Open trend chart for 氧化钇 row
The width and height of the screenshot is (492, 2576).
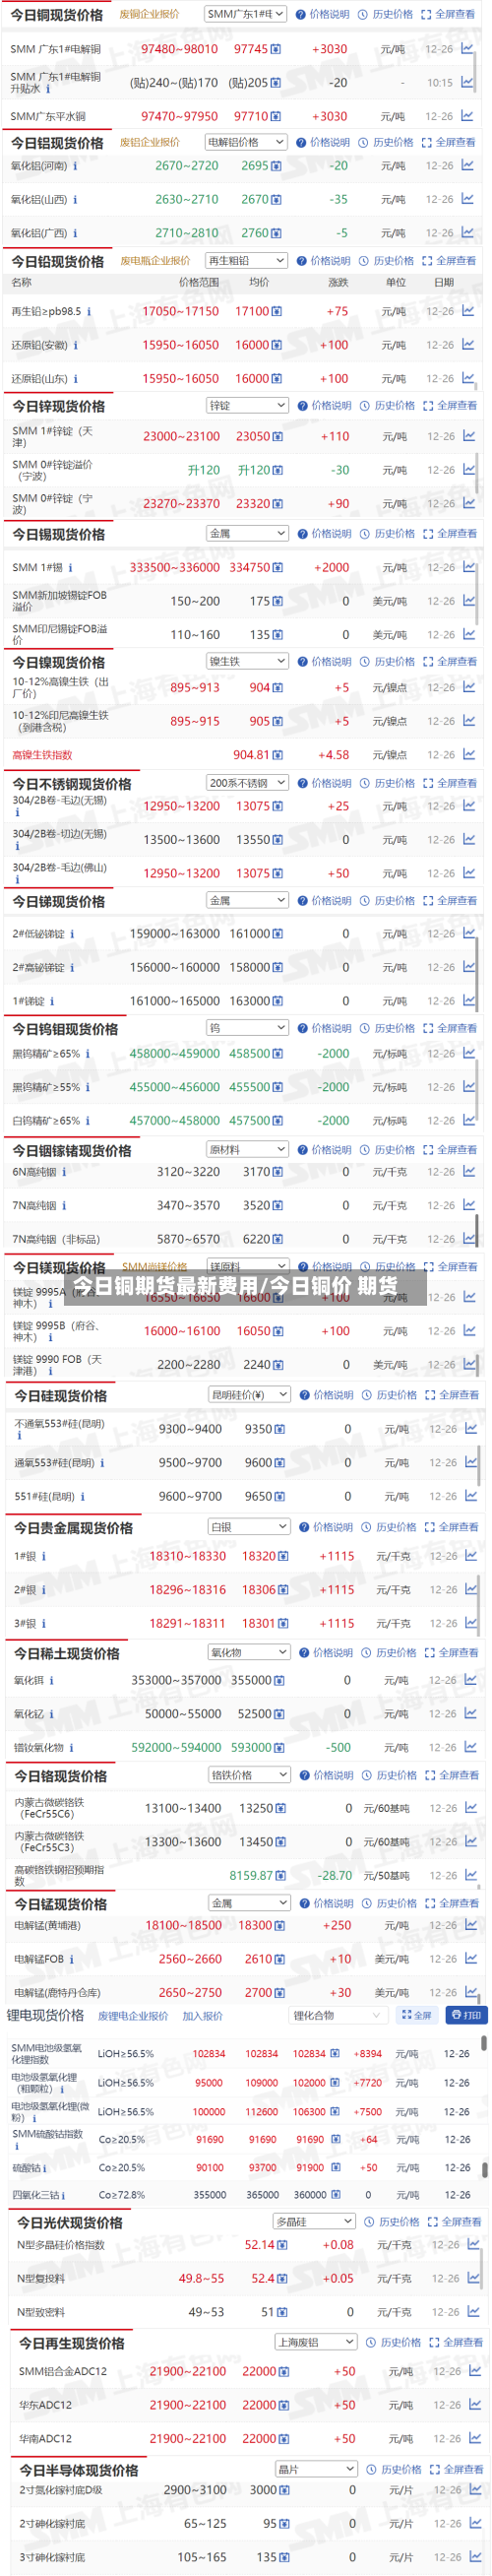471,1714
